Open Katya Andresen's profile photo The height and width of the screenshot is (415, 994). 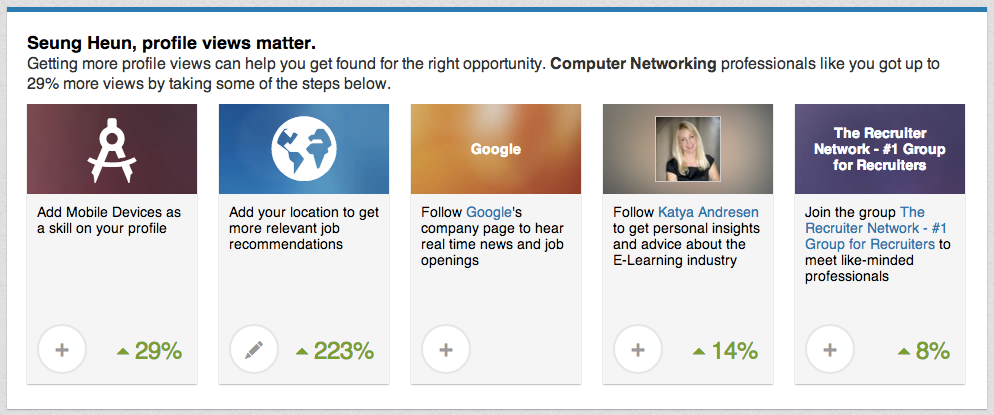[688, 149]
